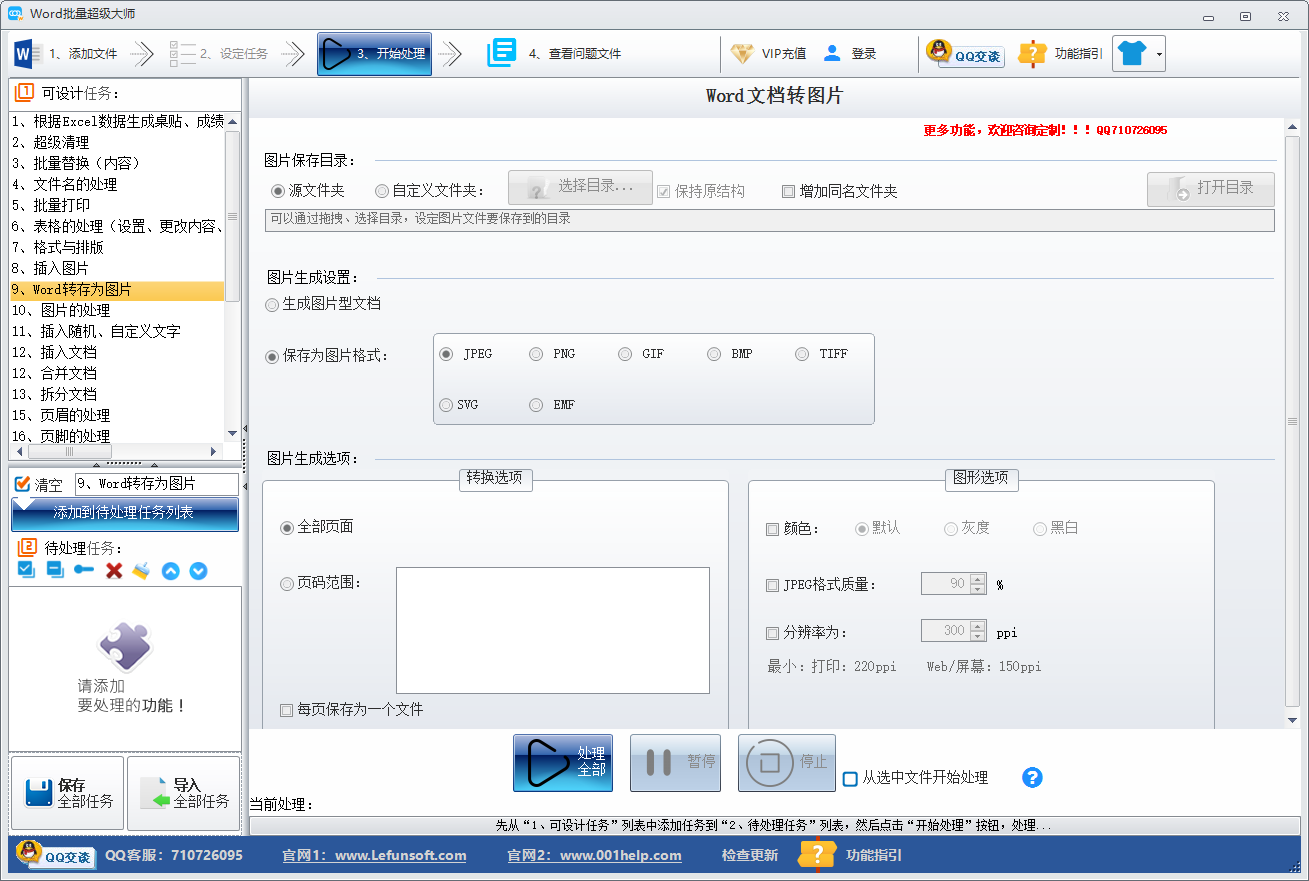1309x881 pixels.
Task: Open link www.001help.com
Action: point(620,856)
